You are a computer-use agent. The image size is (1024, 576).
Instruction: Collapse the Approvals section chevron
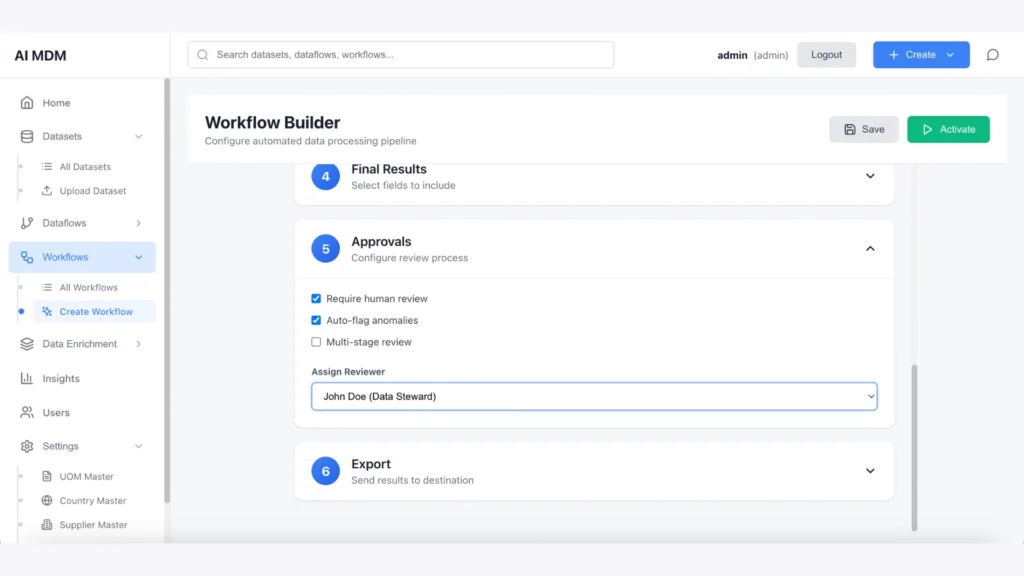click(869, 248)
